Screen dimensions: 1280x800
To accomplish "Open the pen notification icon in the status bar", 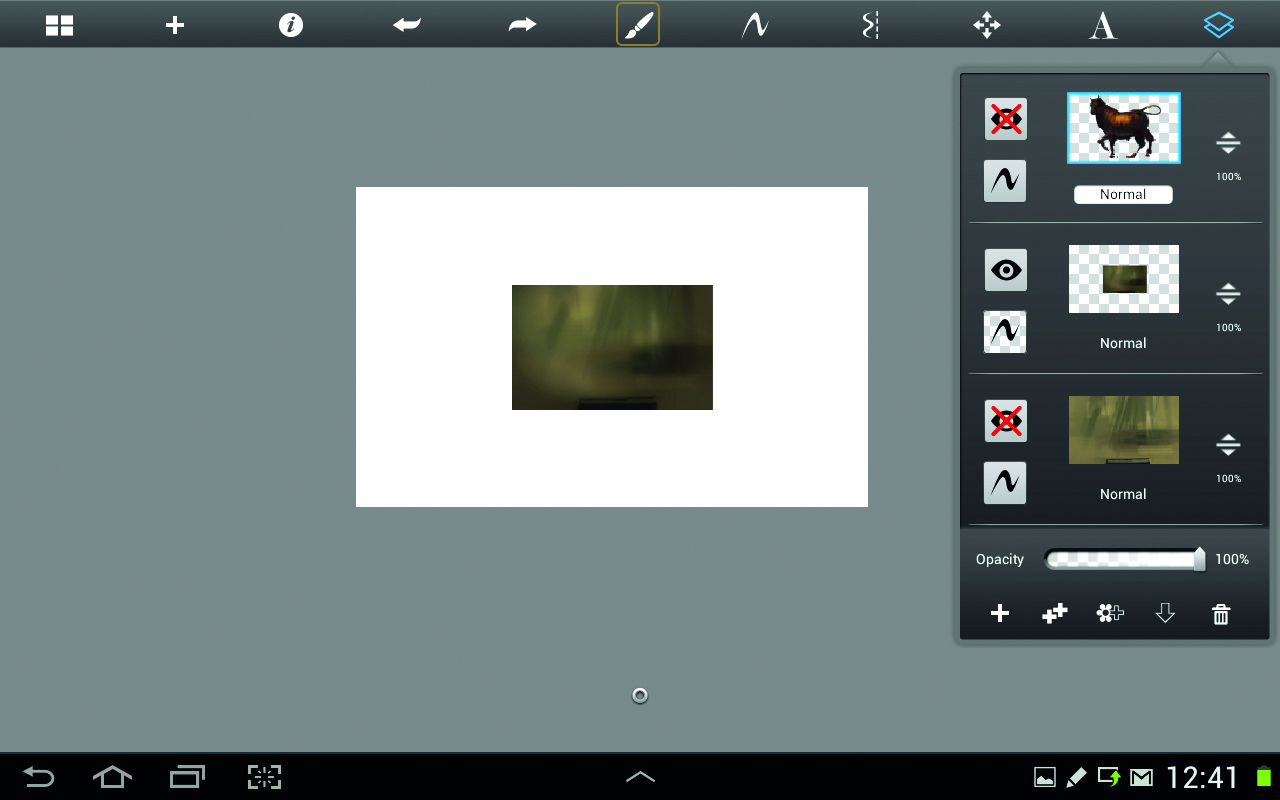I will [x=1076, y=777].
